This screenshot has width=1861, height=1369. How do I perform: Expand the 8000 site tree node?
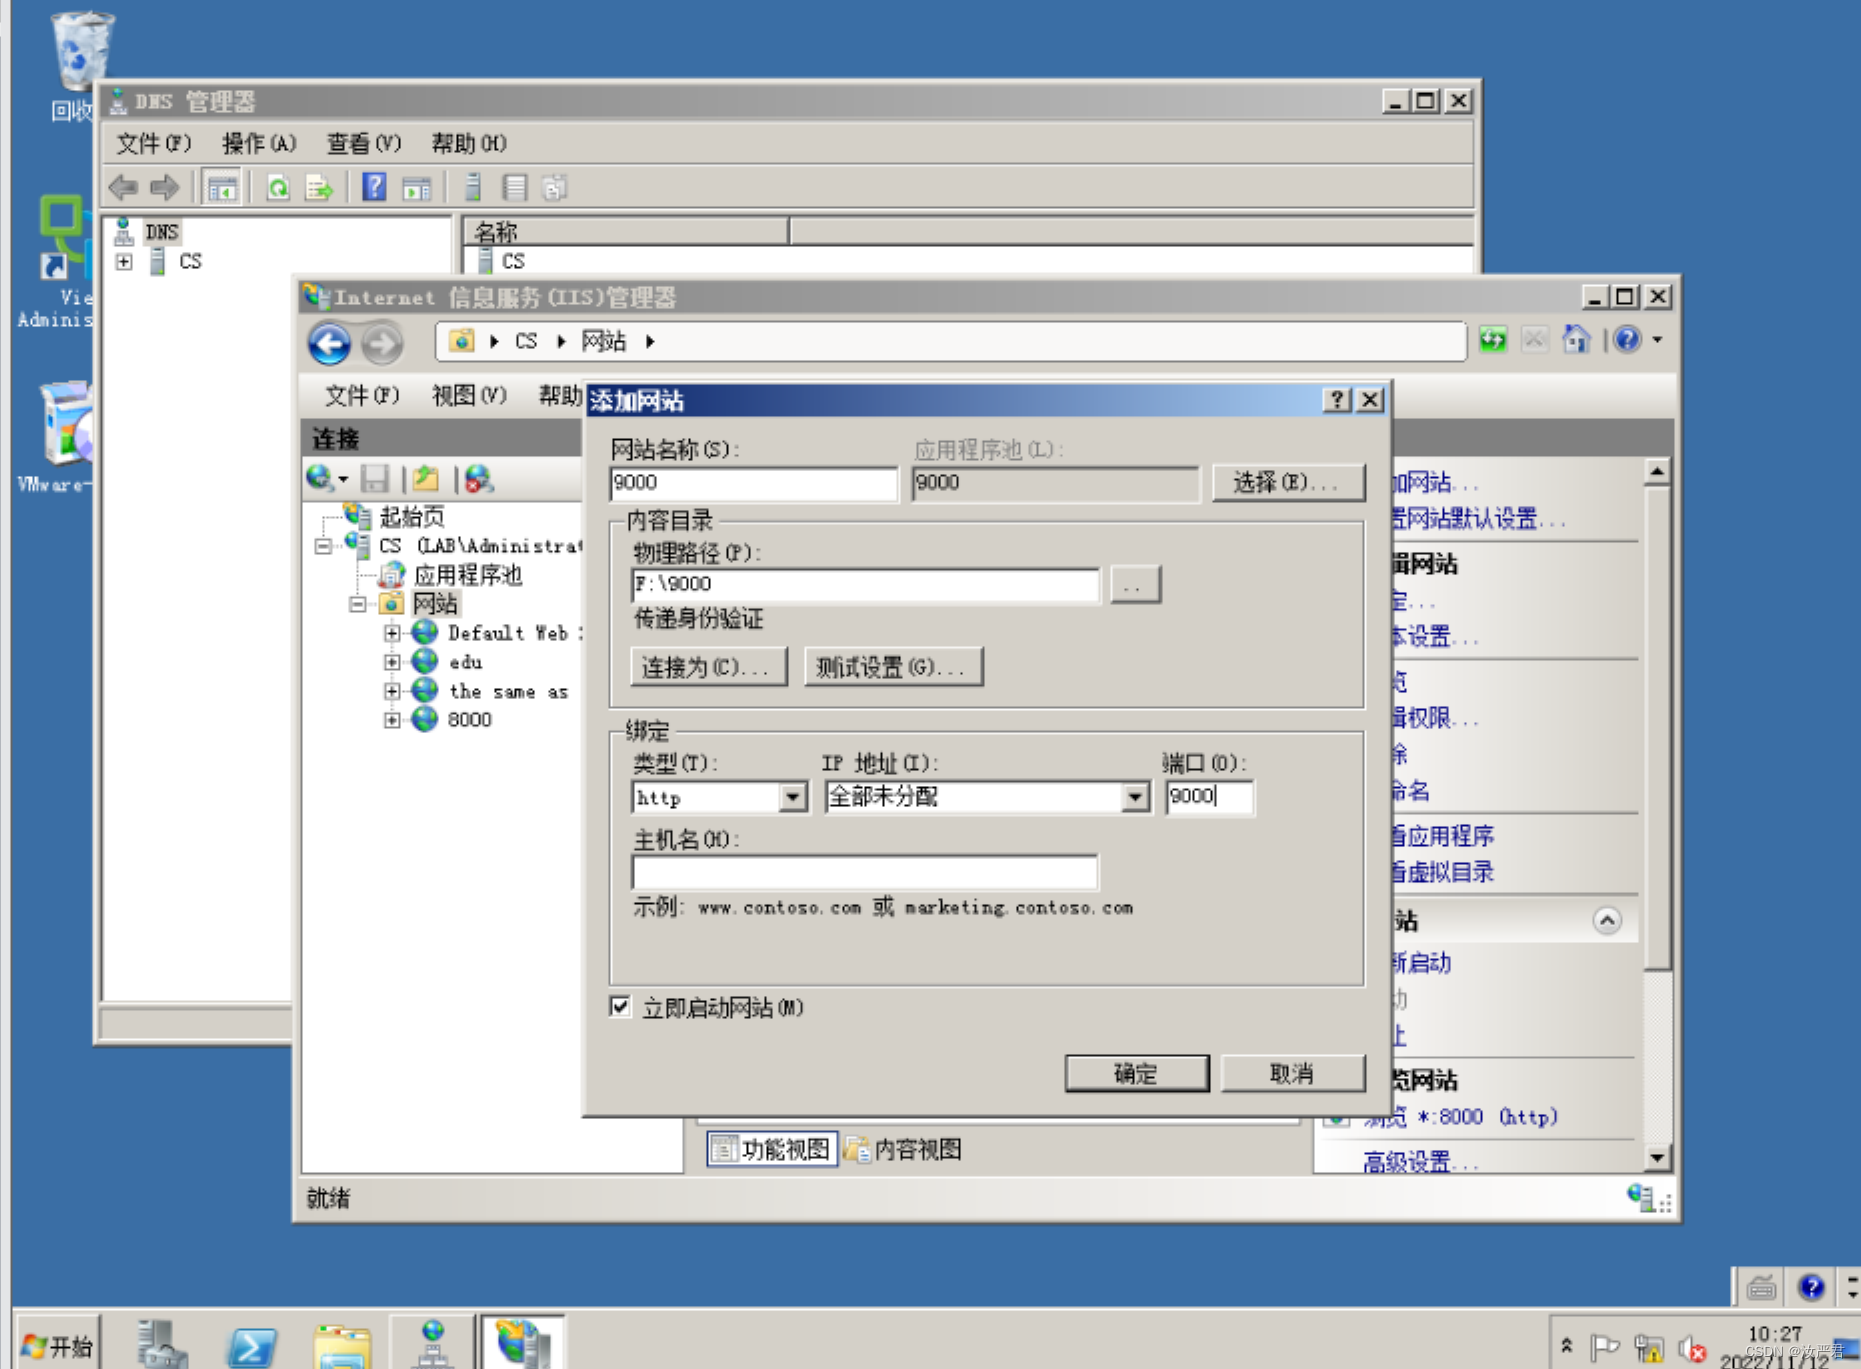coord(392,720)
